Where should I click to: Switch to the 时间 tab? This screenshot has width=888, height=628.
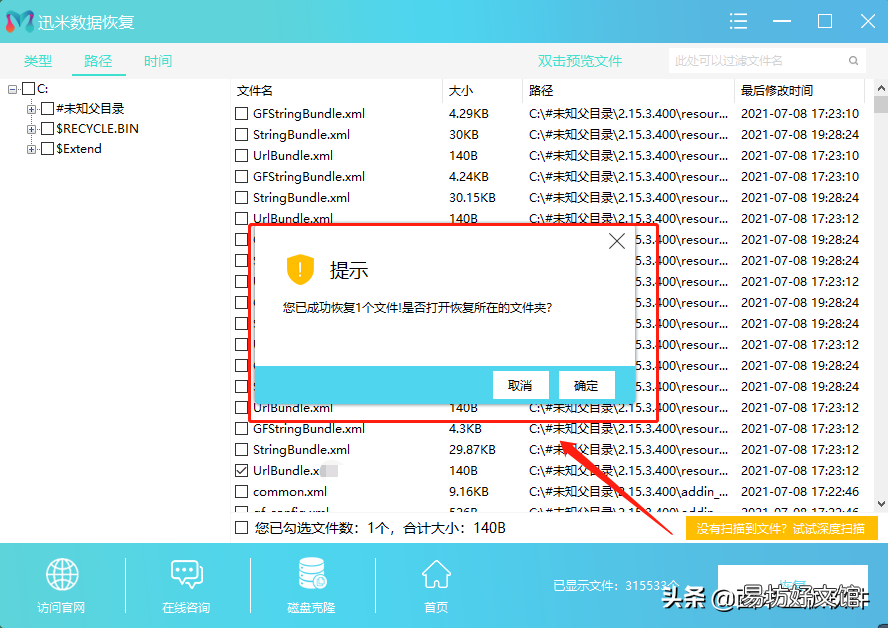click(158, 61)
